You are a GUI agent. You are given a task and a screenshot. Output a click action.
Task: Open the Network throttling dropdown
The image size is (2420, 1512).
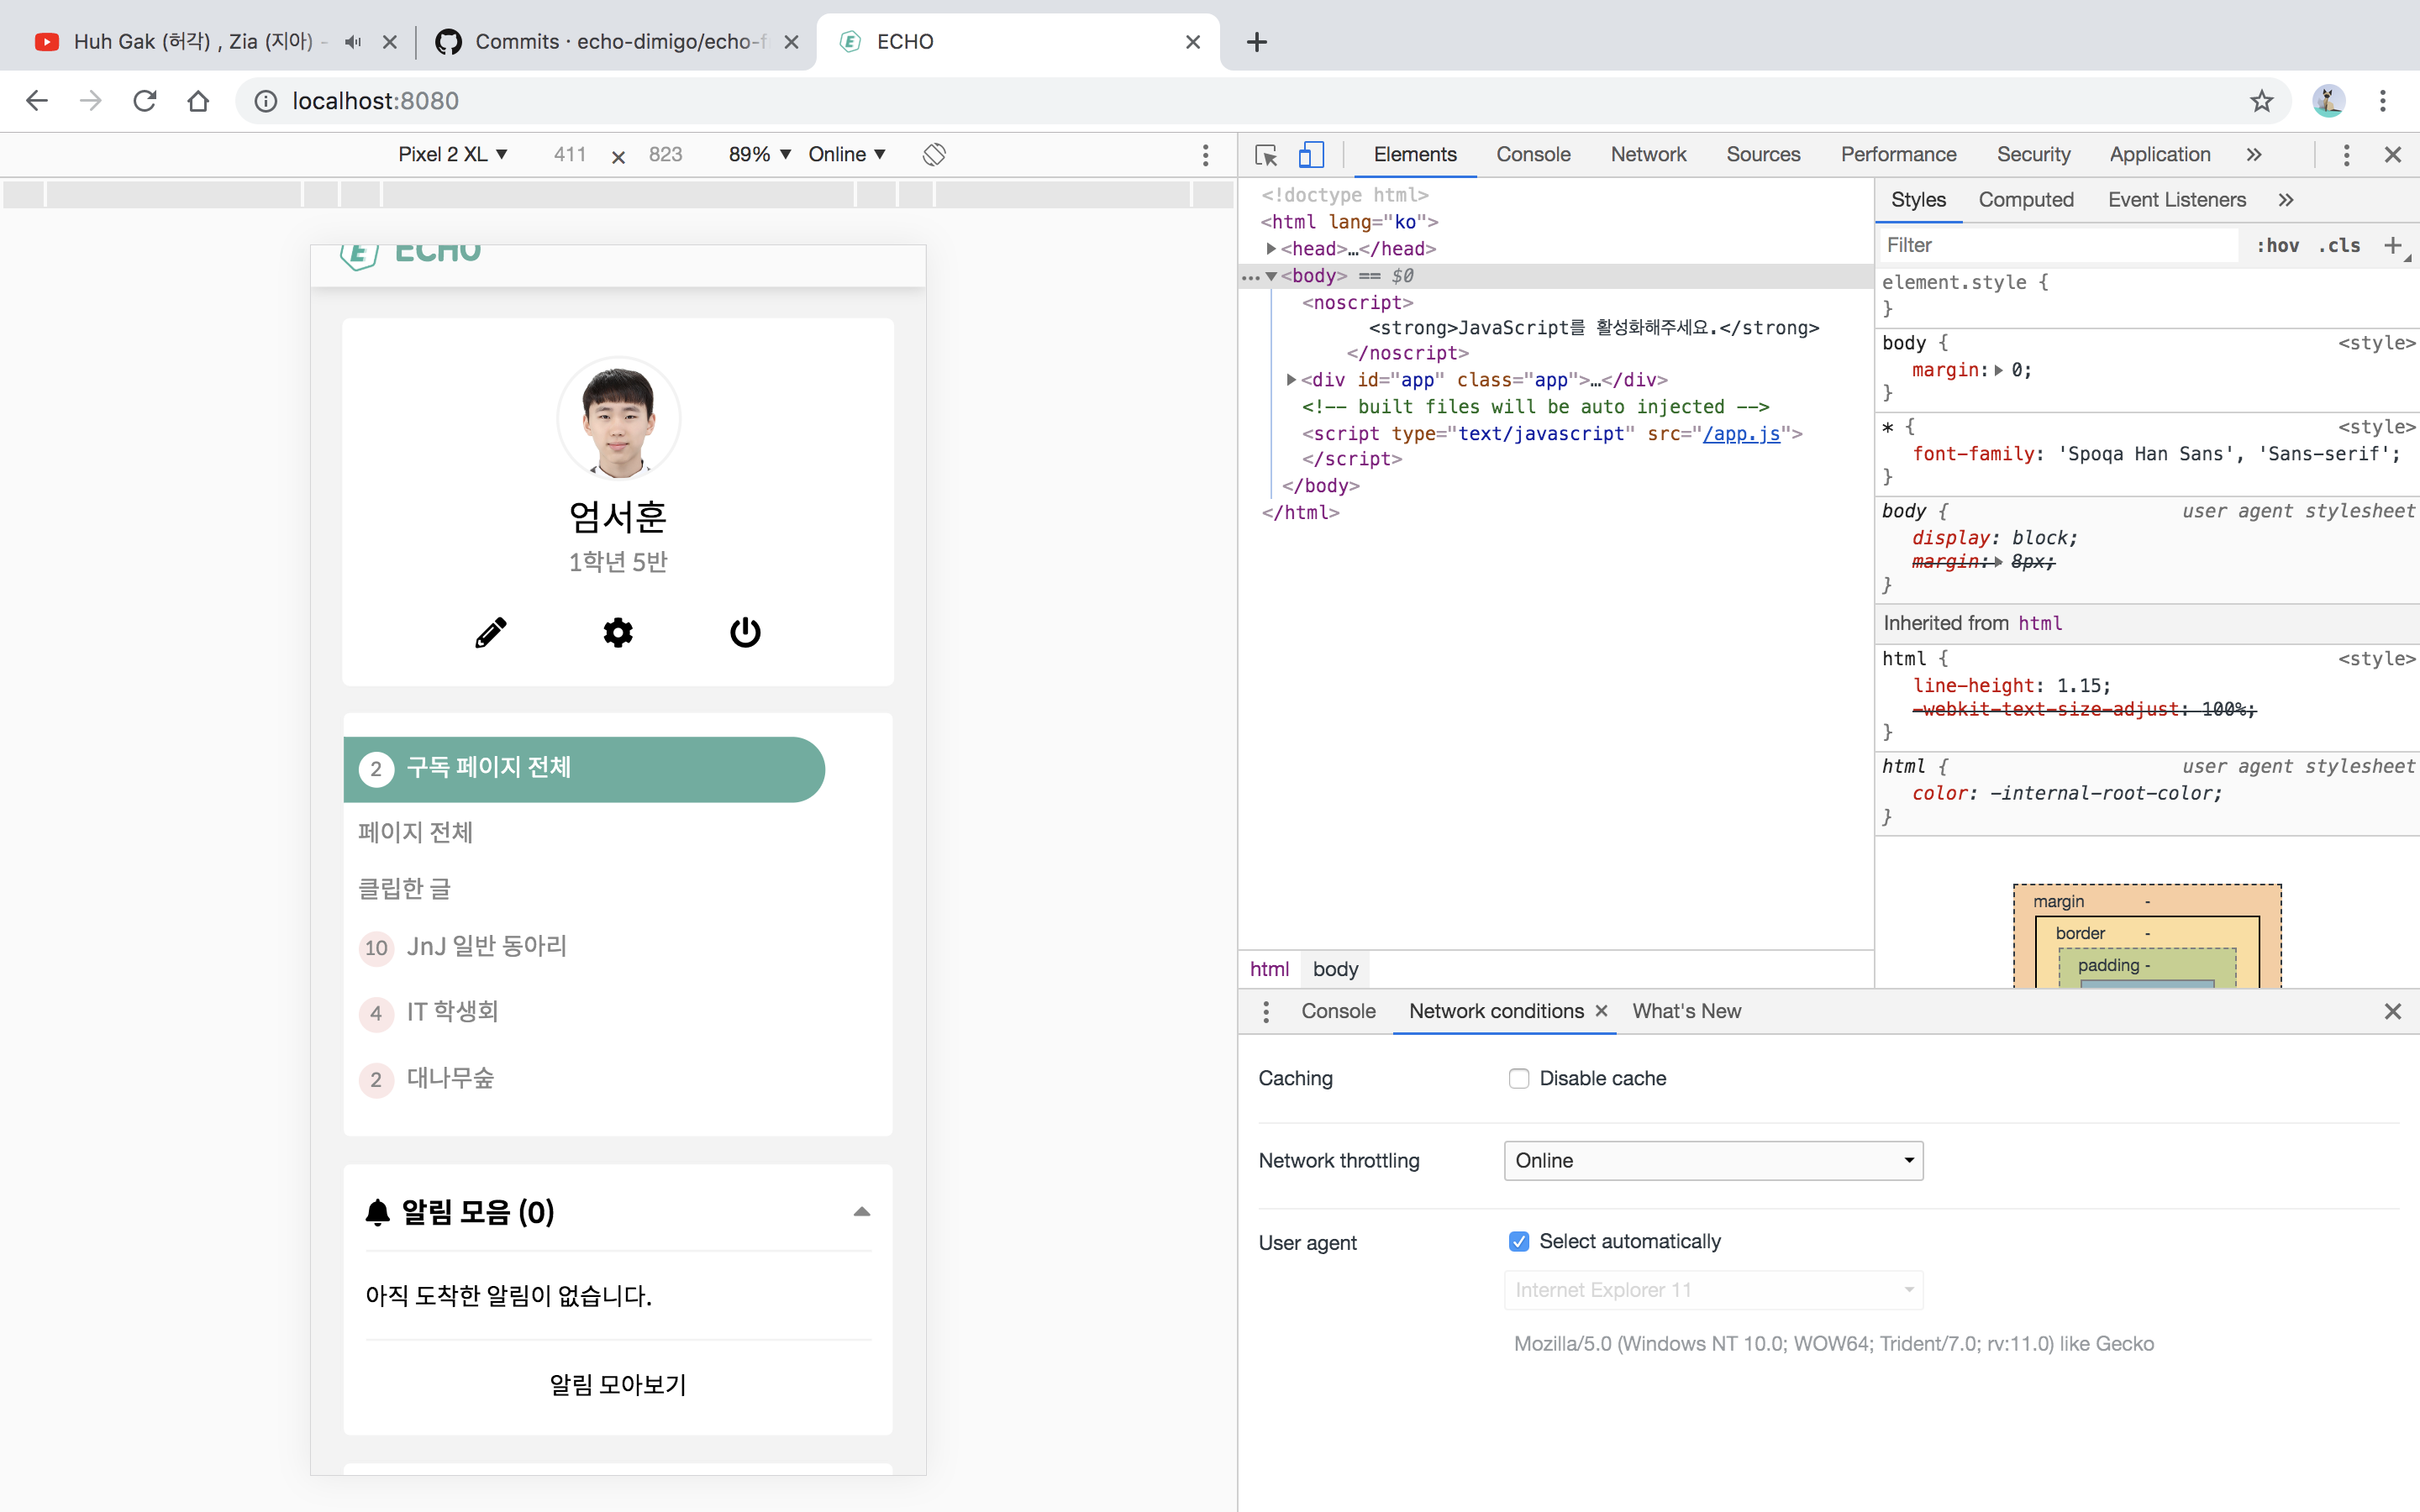pyautogui.click(x=1713, y=1160)
